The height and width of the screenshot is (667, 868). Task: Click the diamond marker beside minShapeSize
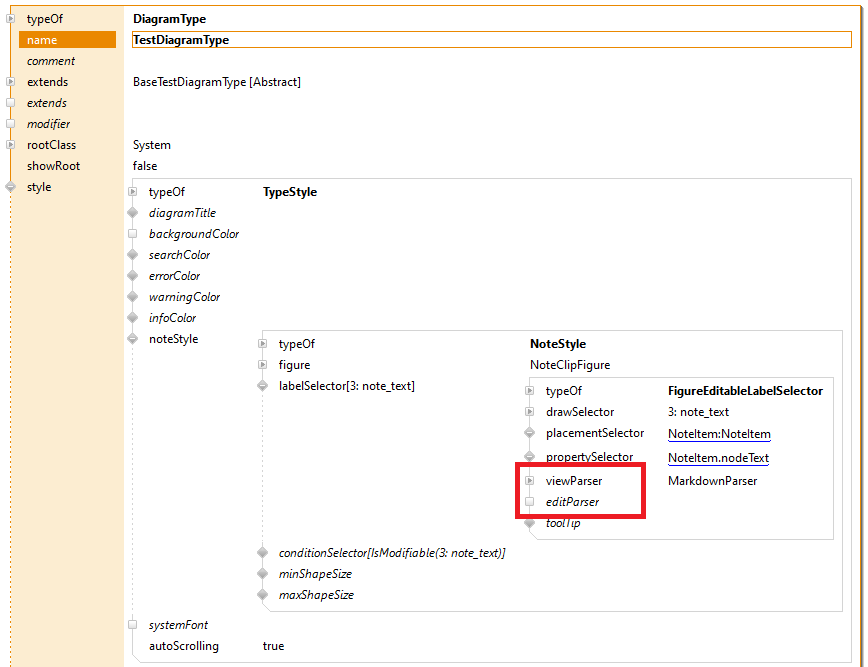tap(262, 574)
